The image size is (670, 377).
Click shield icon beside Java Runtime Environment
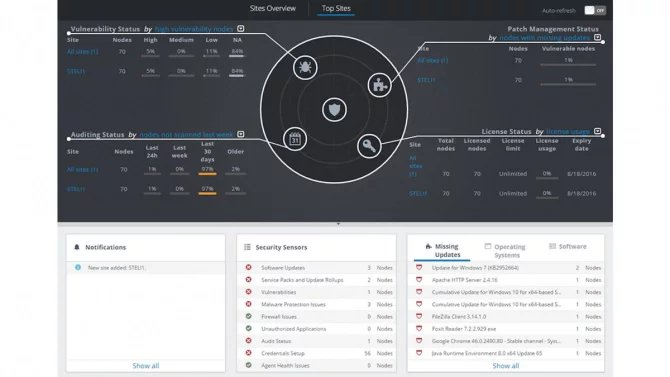tap(419, 353)
